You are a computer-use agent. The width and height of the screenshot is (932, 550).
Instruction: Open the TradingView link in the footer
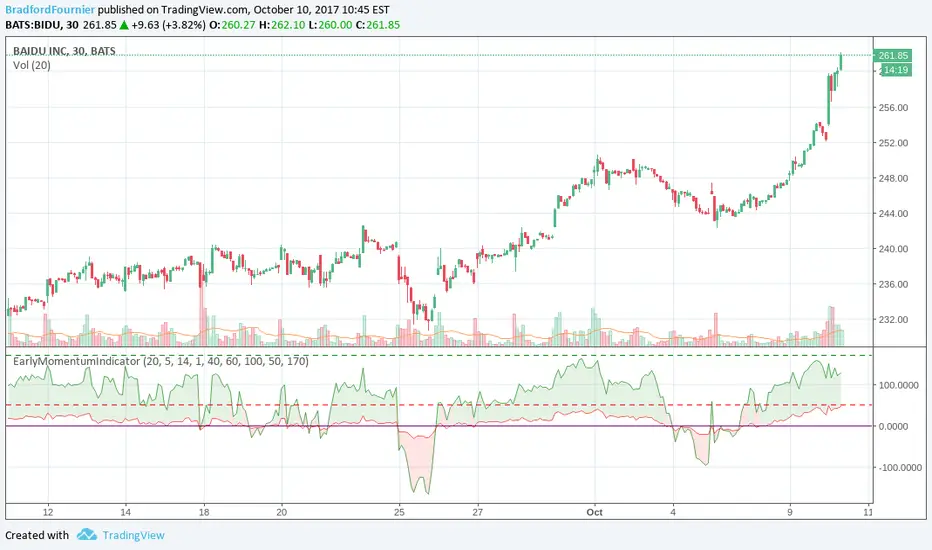coord(134,535)
